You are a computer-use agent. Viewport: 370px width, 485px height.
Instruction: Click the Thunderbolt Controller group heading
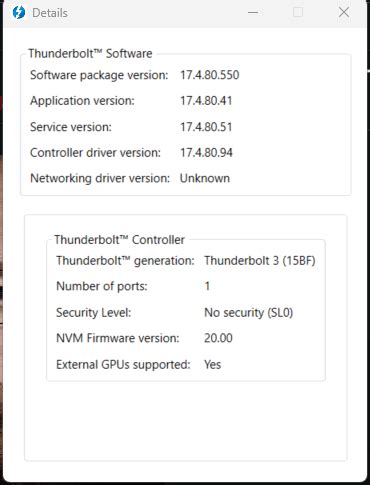point(119,240)
